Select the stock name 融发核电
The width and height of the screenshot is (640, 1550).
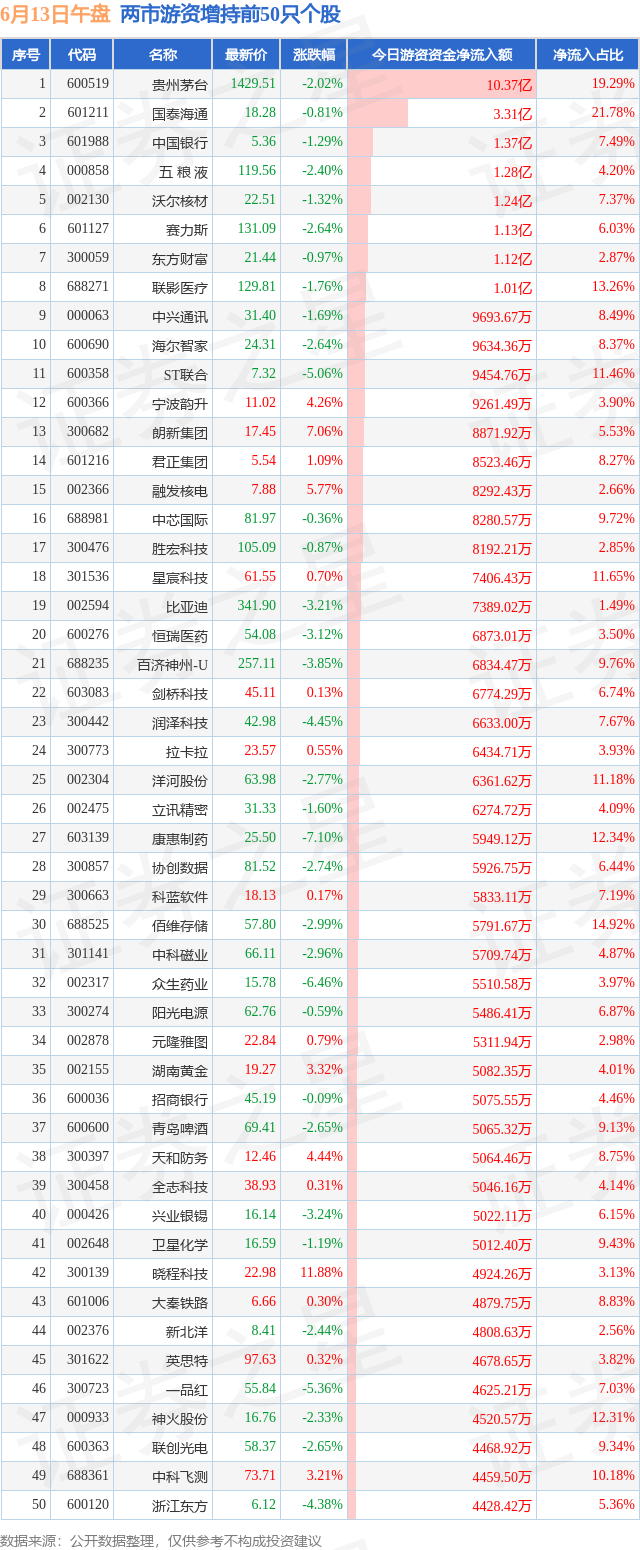coord(180,490)
